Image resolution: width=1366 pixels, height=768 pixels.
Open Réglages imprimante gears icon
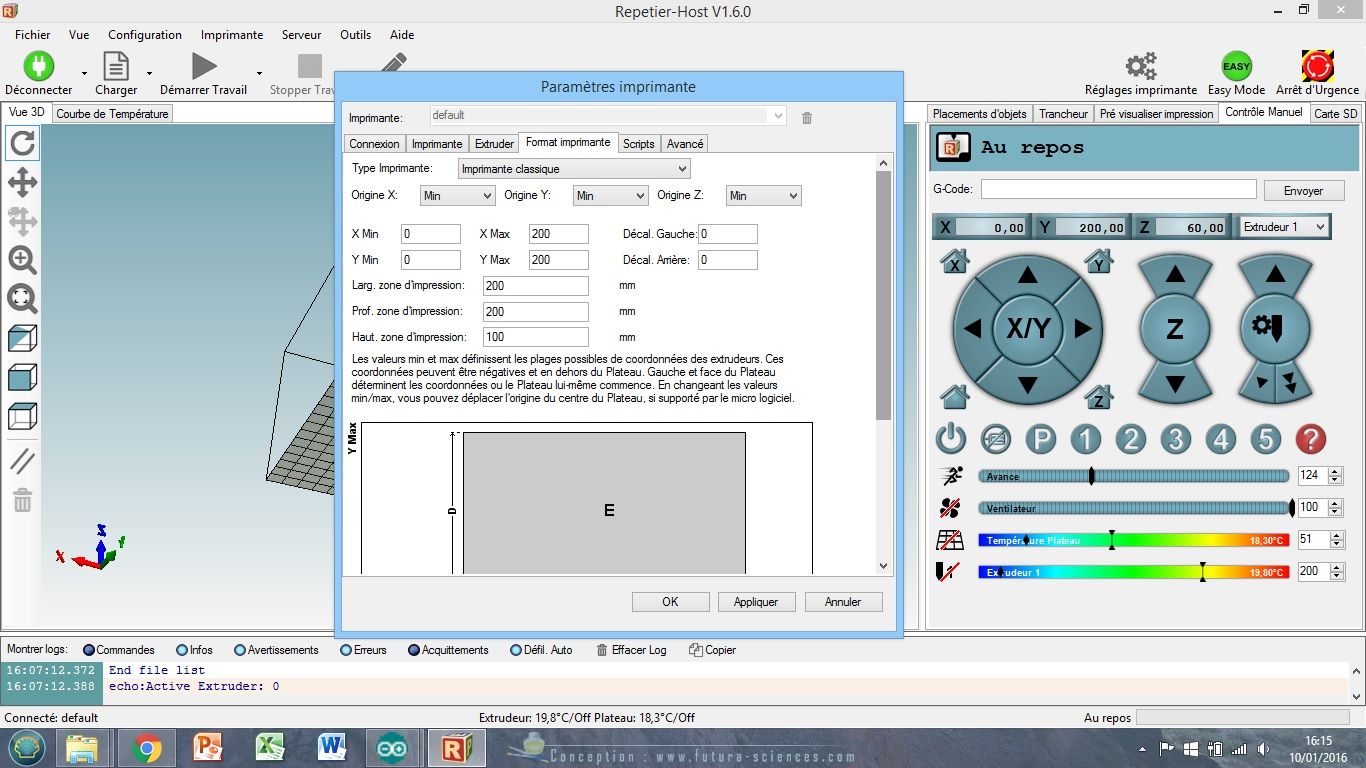[1141, 66]
